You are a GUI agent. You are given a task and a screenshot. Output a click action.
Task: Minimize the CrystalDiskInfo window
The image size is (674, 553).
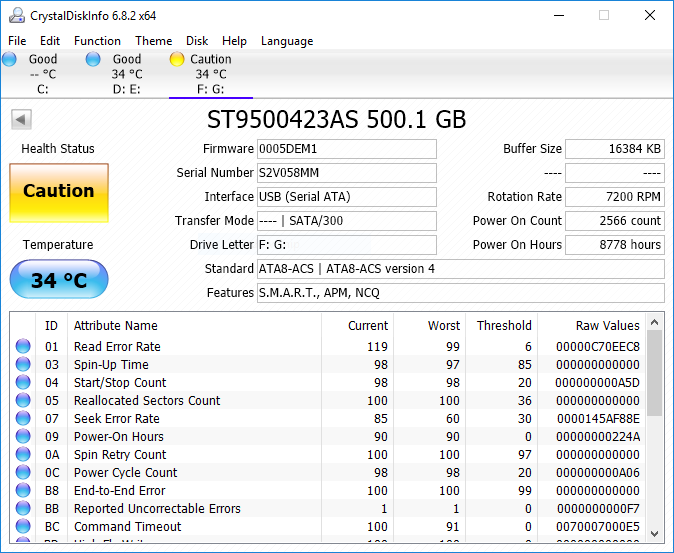coord(558,15)
